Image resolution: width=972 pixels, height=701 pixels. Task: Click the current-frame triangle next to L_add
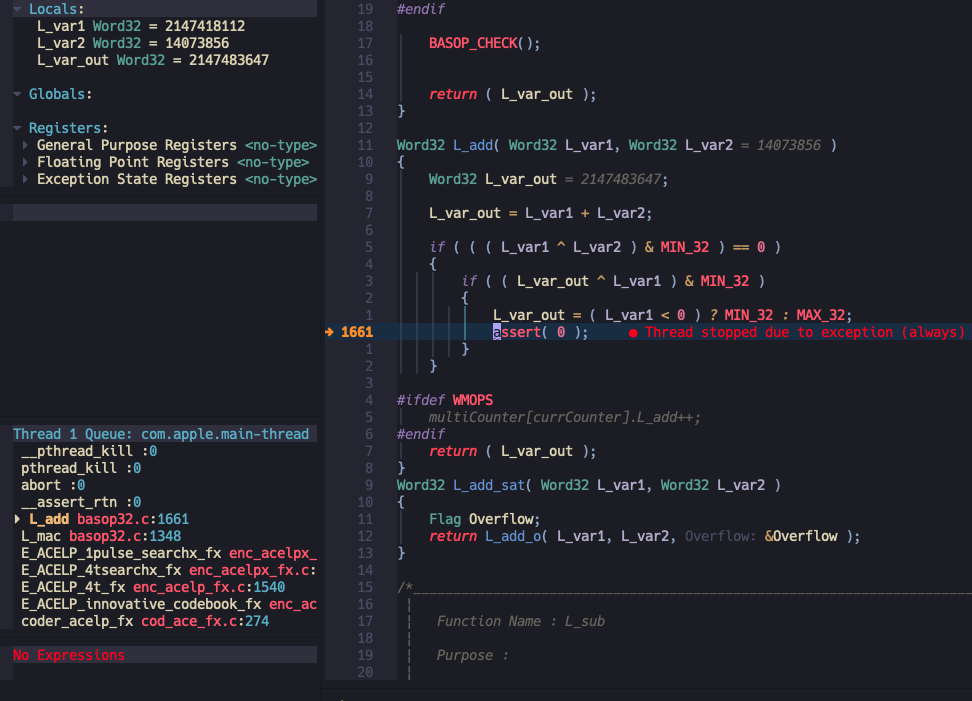(17, 519)
